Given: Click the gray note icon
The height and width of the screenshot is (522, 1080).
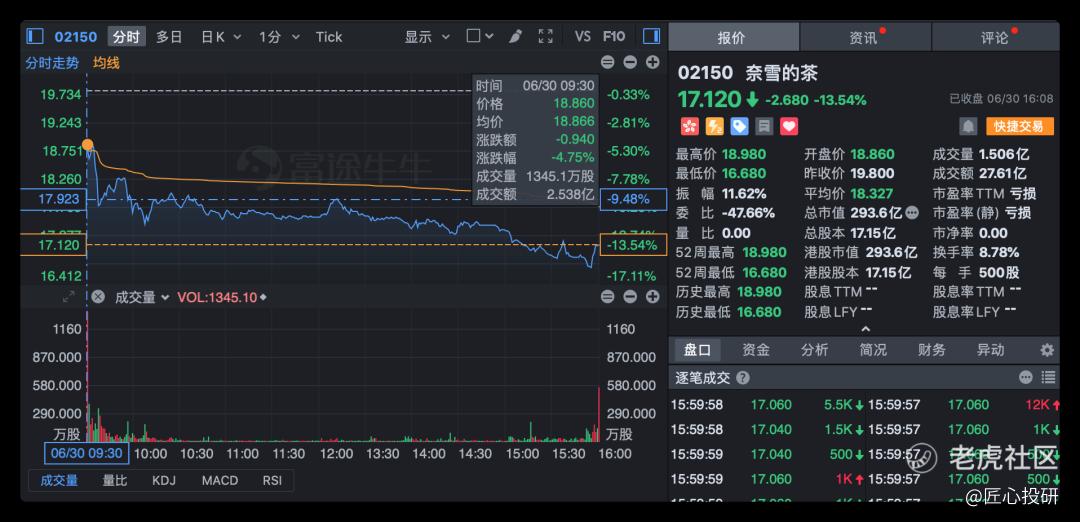Looking at the screenshot, I should pyautogui.click(x=764, y=126).
